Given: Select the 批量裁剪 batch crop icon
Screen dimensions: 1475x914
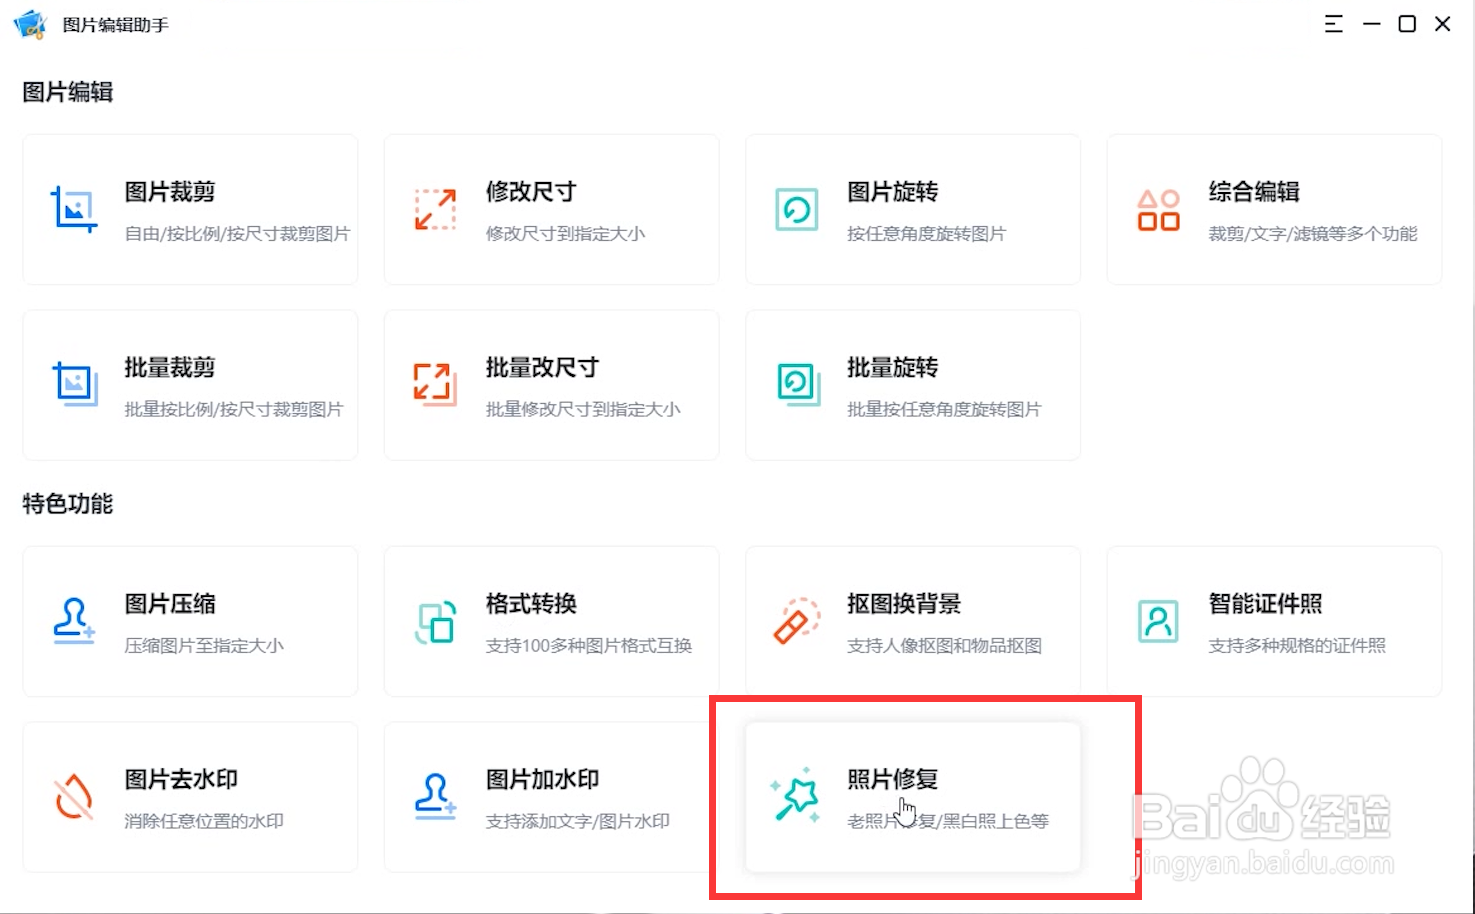Looking at the screenshot, I should [x=74, y=384].
